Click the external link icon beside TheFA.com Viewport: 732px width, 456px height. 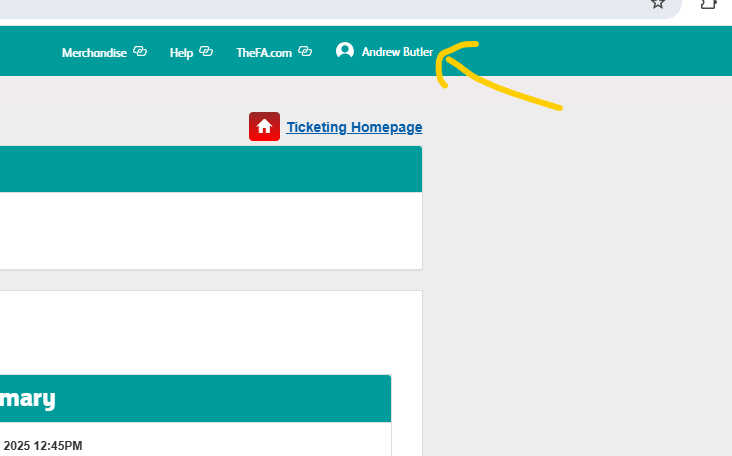coord(305,51)
